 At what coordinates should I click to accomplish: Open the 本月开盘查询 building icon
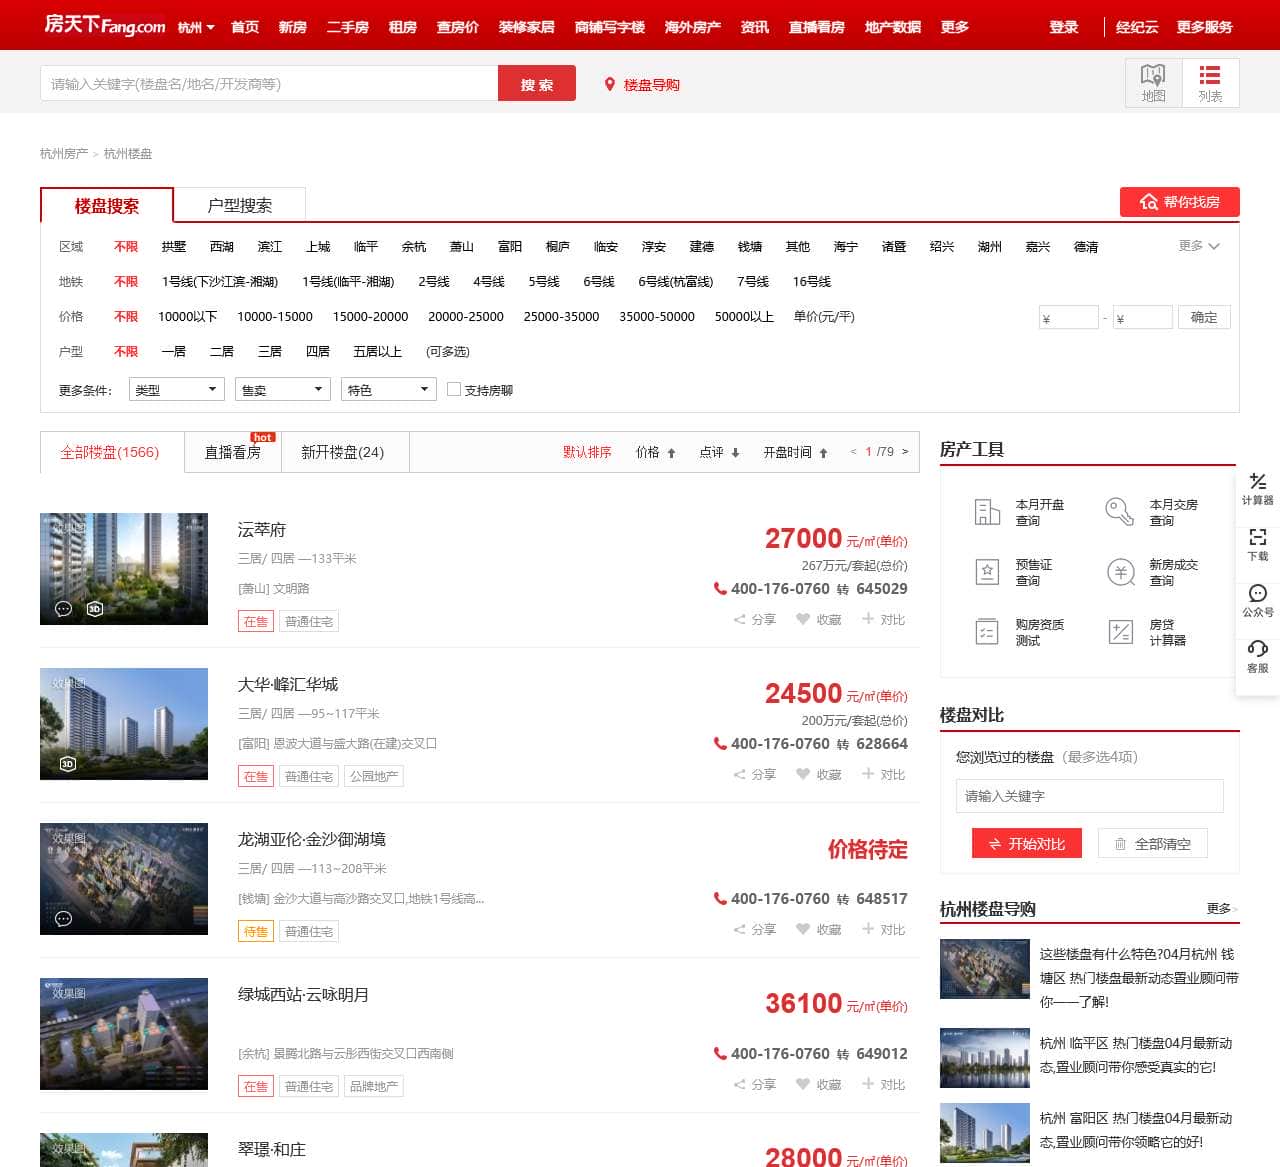pyautogui.click(x=987, y=511)
